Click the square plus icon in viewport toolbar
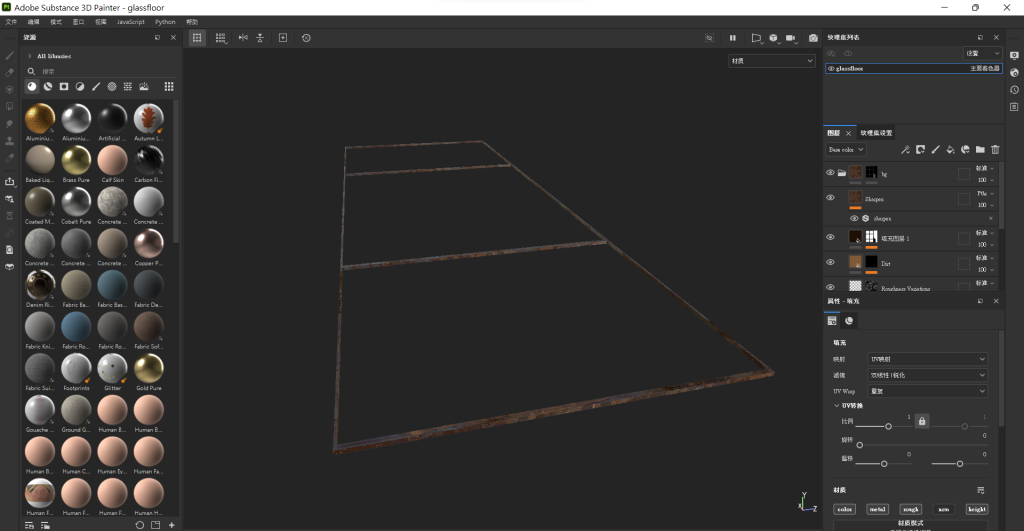The width and height of the screenshot is (1024, 531). 283,38
